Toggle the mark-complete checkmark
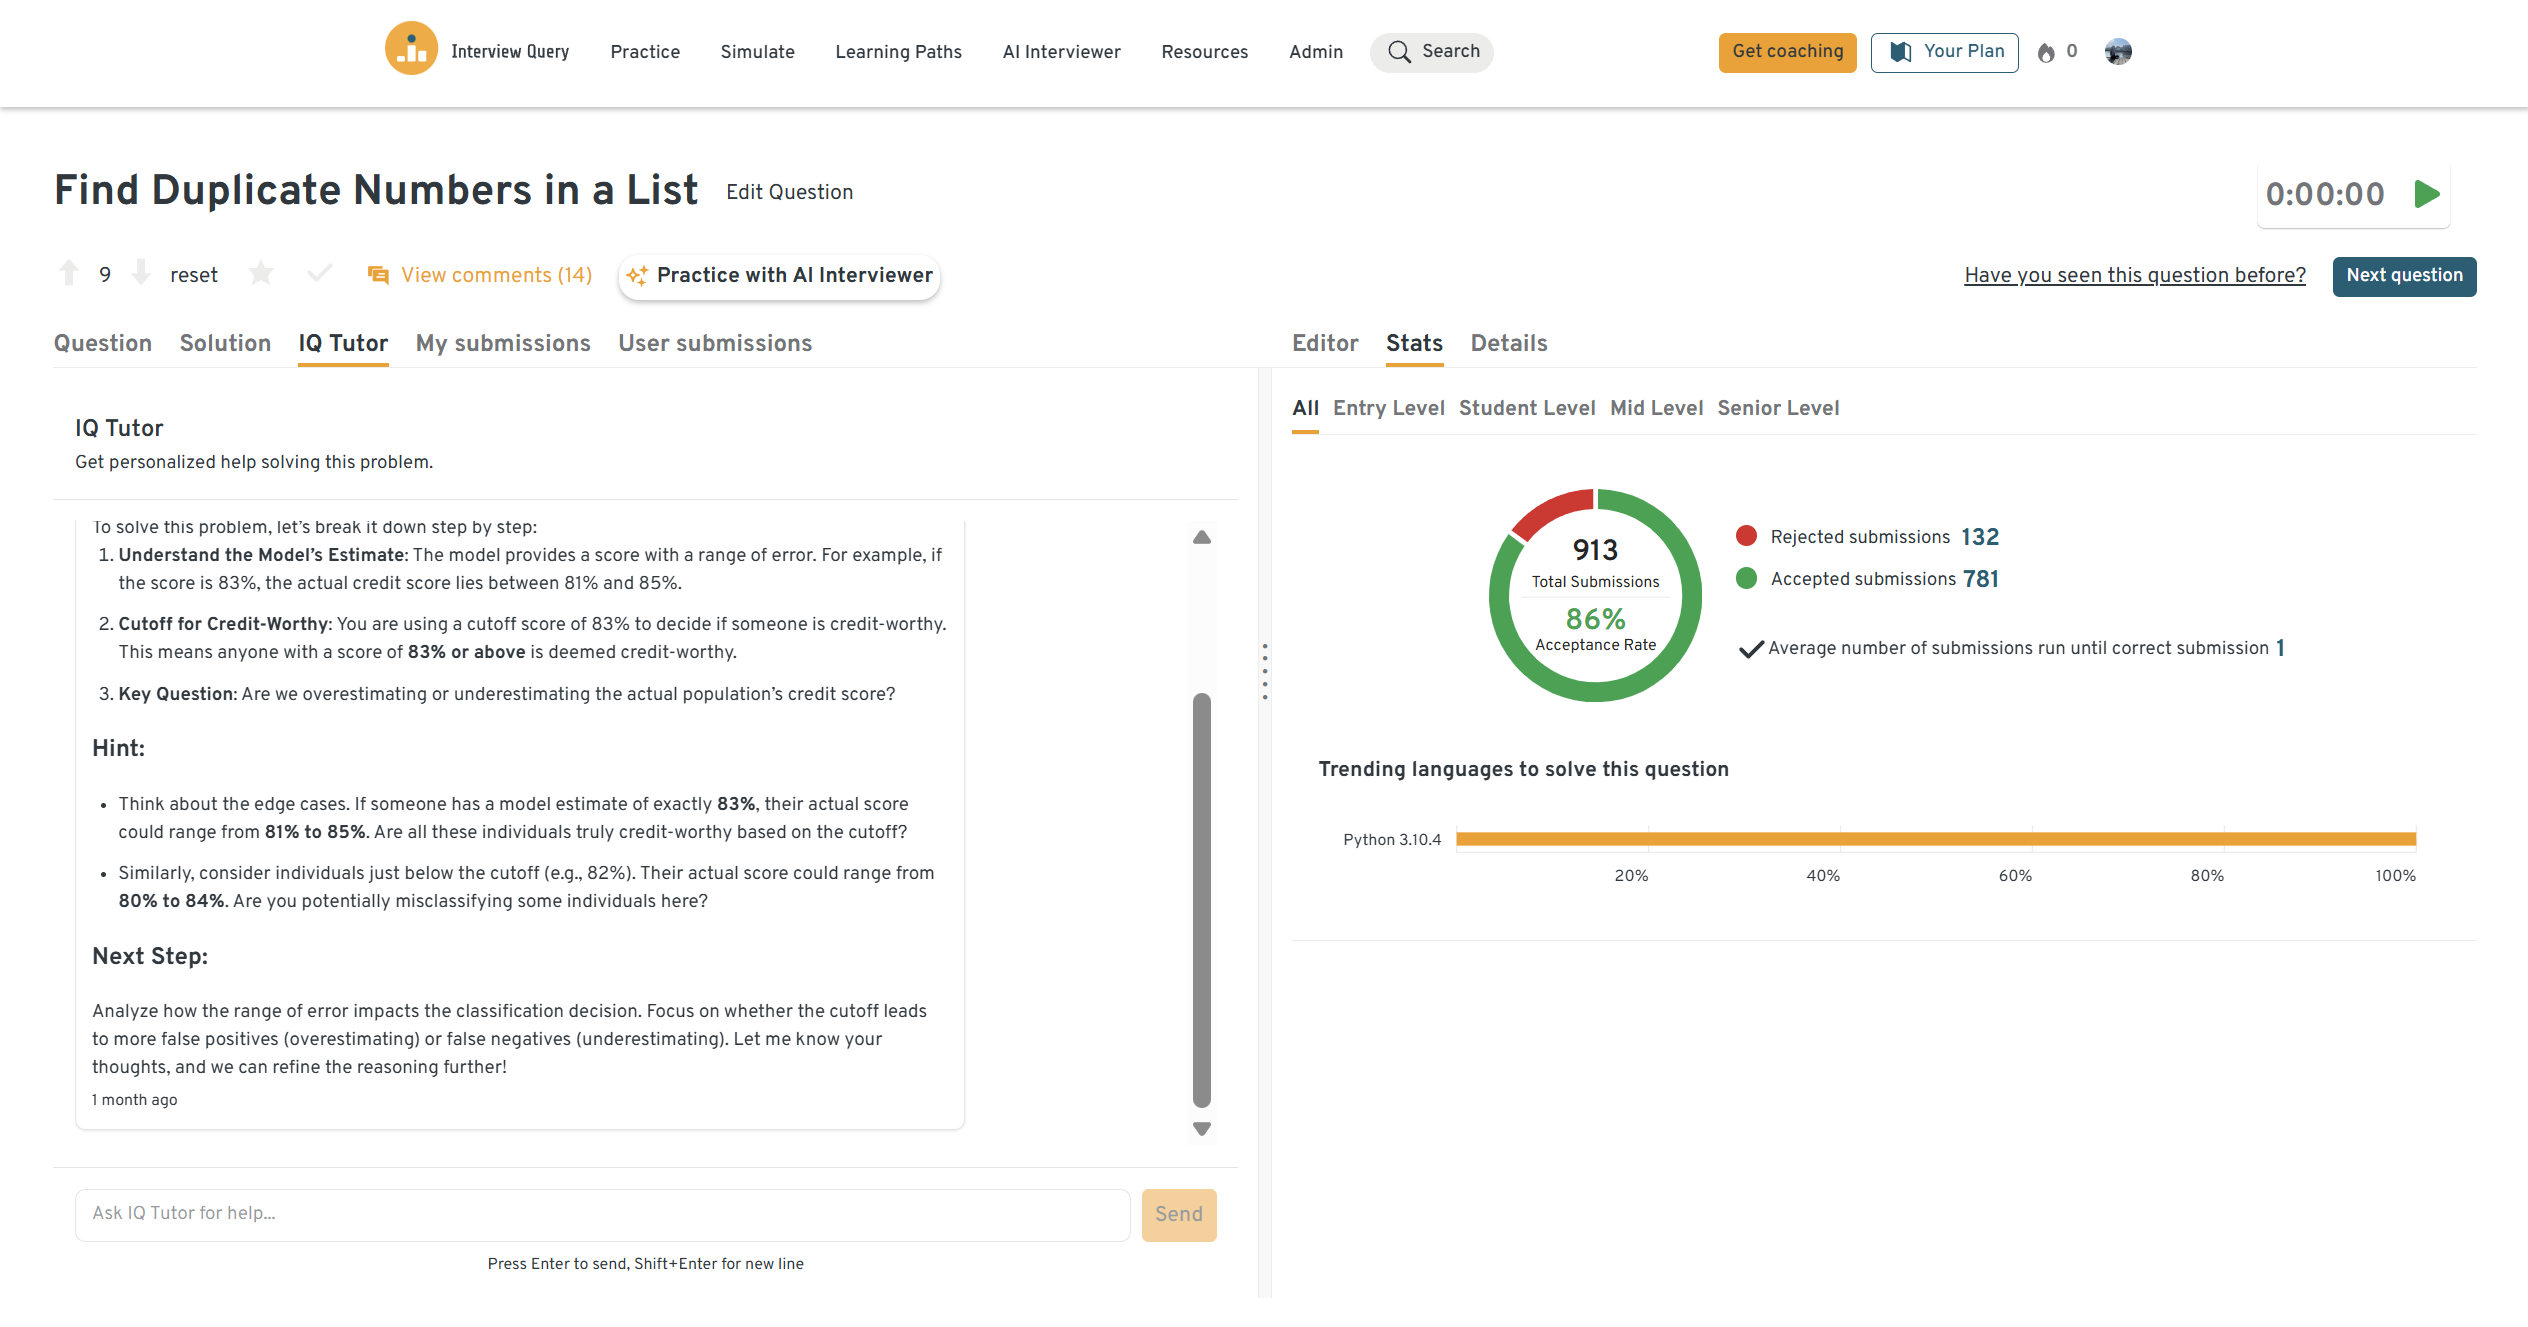2528x1327 pixels. (319, 273)
